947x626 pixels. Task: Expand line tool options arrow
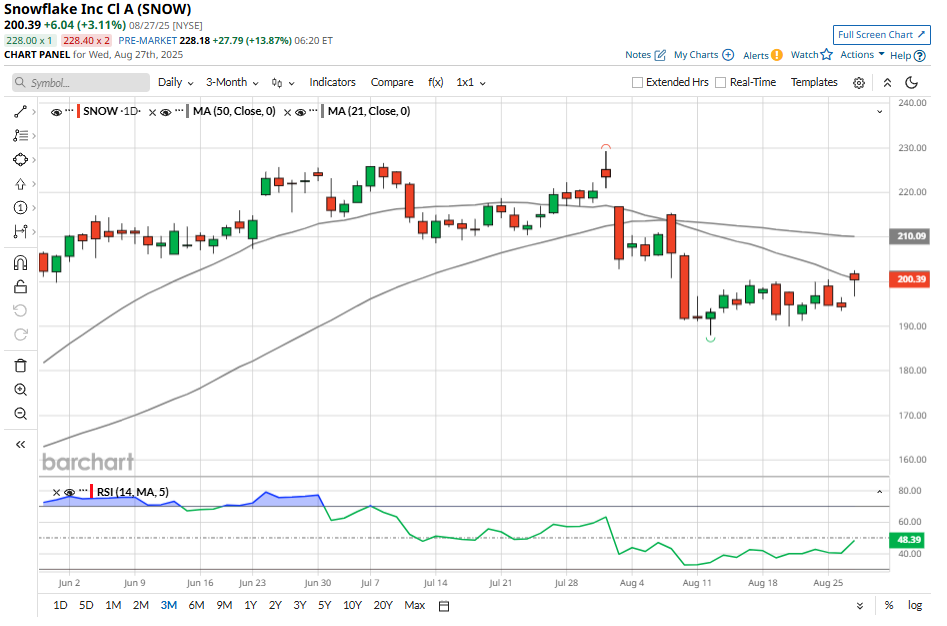[34, 112]
